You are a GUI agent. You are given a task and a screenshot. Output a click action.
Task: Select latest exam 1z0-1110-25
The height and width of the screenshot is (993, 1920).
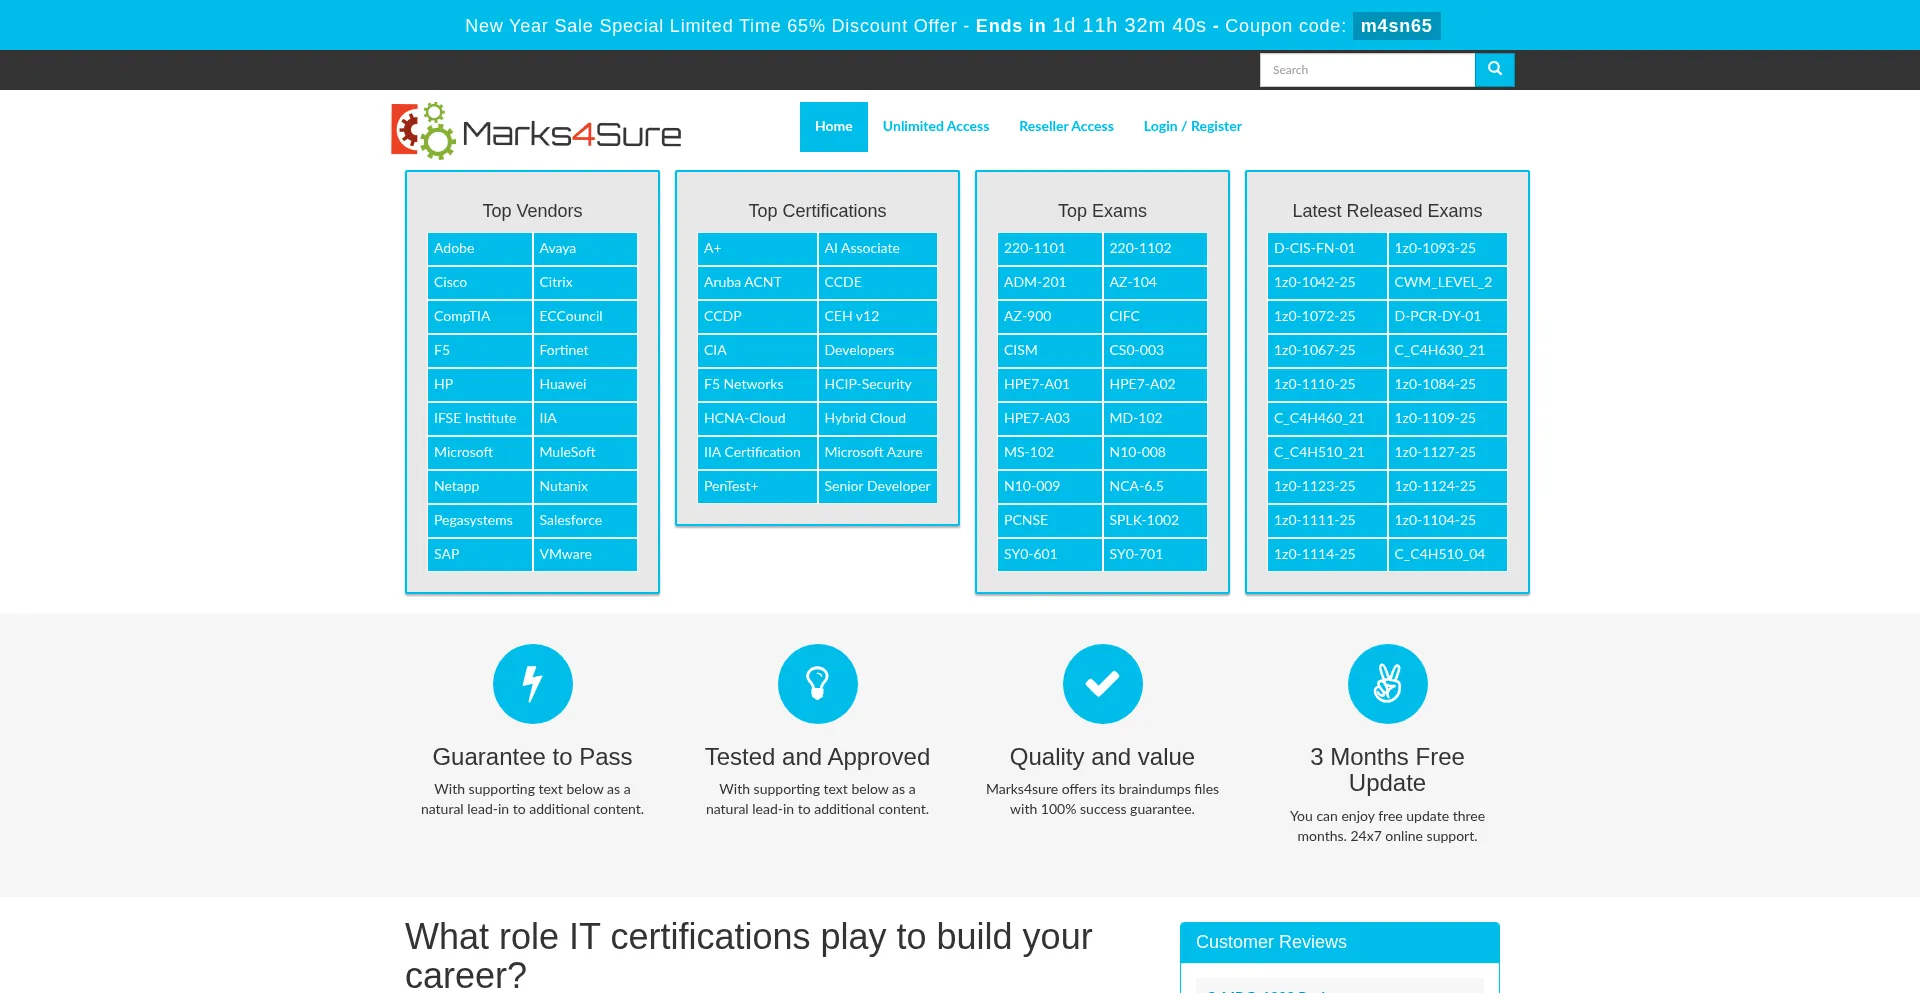pos(1327,384)
